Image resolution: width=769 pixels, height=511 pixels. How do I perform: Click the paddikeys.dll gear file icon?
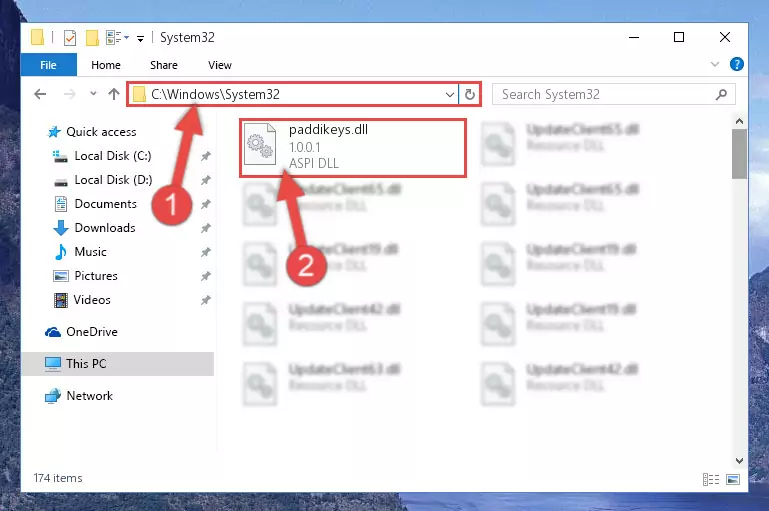coord(260,144)
